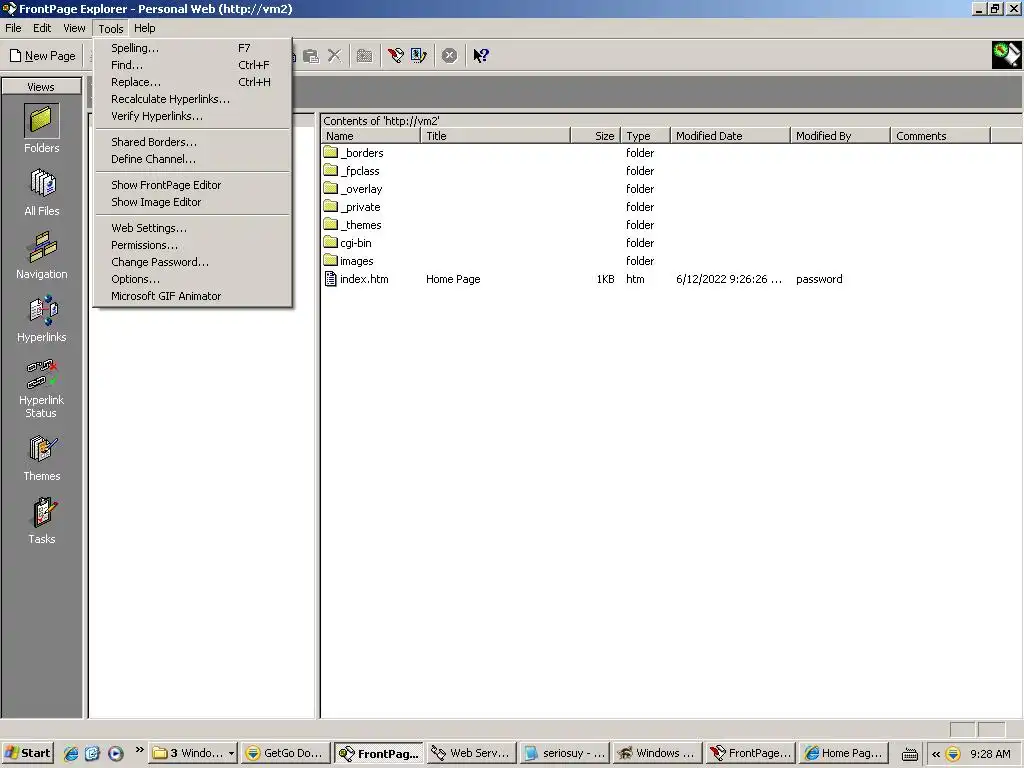Launch Windows Media Player from Quick Launch

(116, 754)
